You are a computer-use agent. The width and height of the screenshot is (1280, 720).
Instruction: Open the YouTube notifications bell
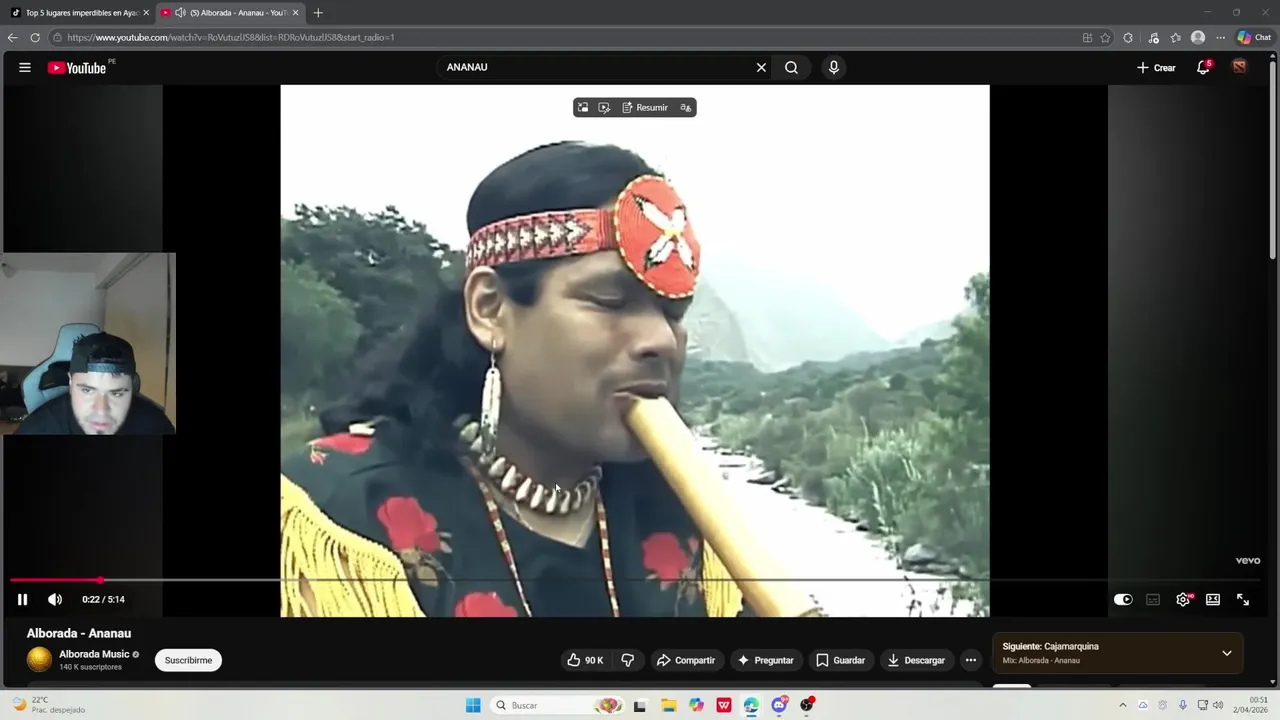point(1203,68)
